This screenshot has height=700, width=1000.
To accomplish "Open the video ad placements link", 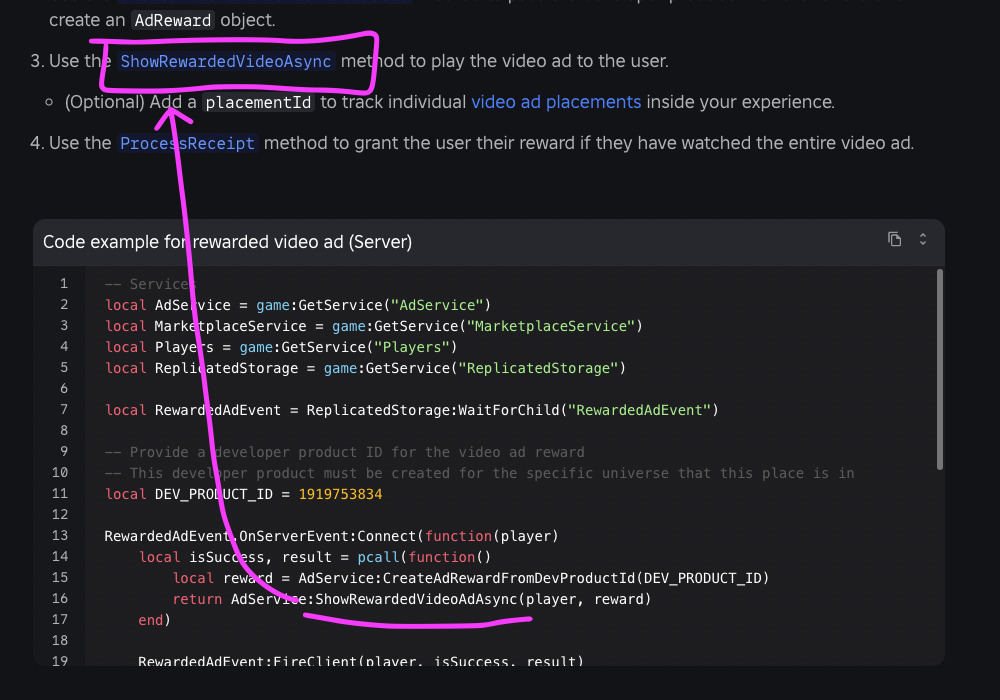I will (x=556, y=101).
